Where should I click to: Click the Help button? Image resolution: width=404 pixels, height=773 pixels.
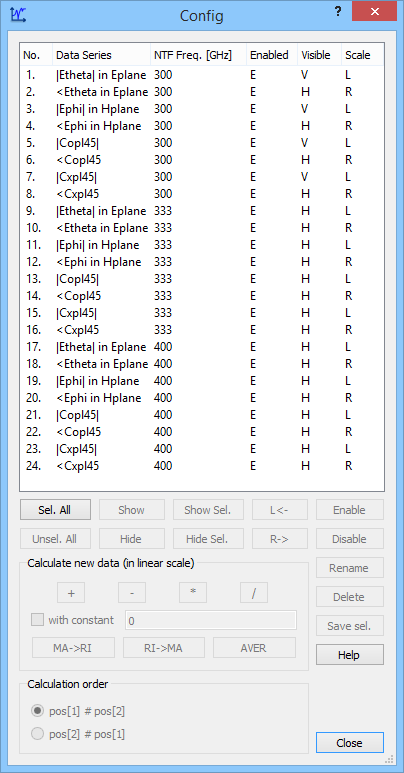click(x=350, y=655)
